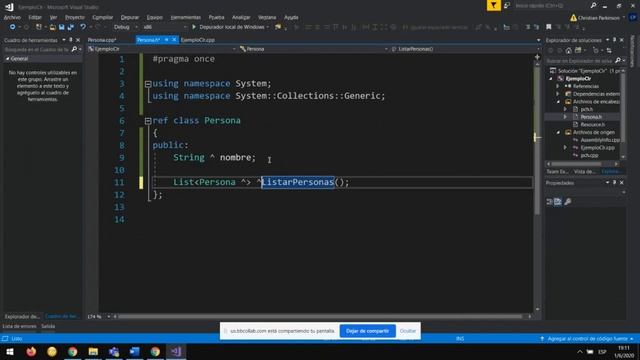Open the Herramientas menu
640x360 pixels.
pos(185,18)
